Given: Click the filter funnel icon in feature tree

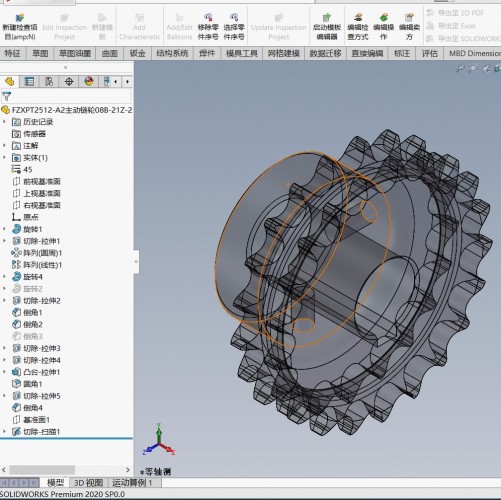Looking at the screenshot, I should pos(6,97).
